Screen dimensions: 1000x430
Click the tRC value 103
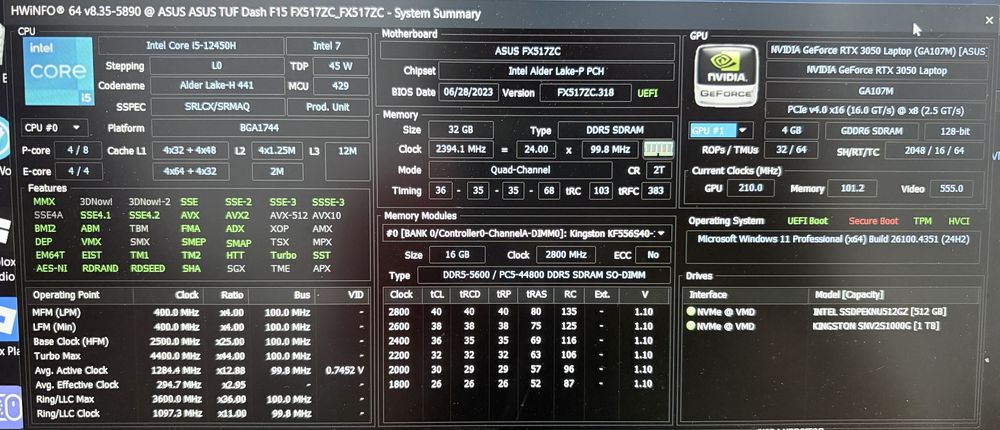coord(600,191)
